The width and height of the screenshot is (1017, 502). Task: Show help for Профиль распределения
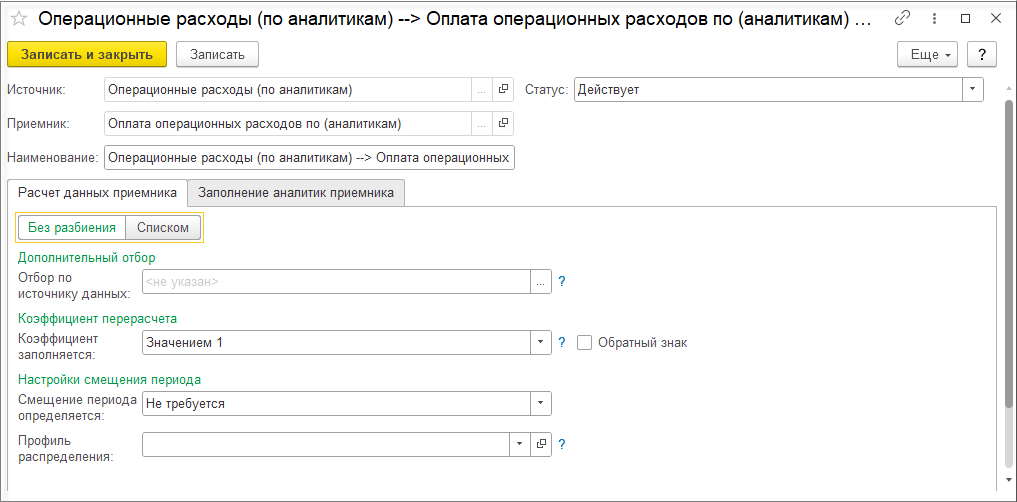click(562, 444)
